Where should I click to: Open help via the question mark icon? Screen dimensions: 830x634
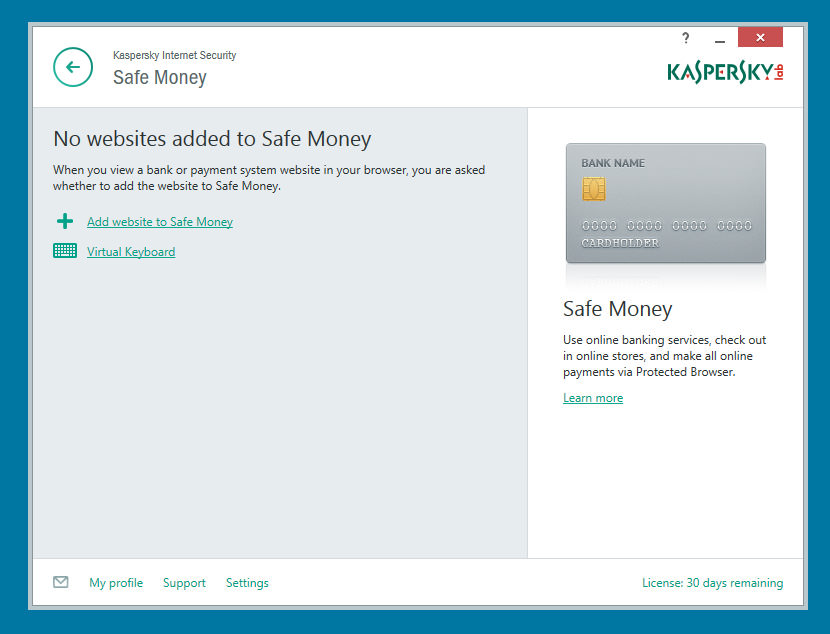685,38
